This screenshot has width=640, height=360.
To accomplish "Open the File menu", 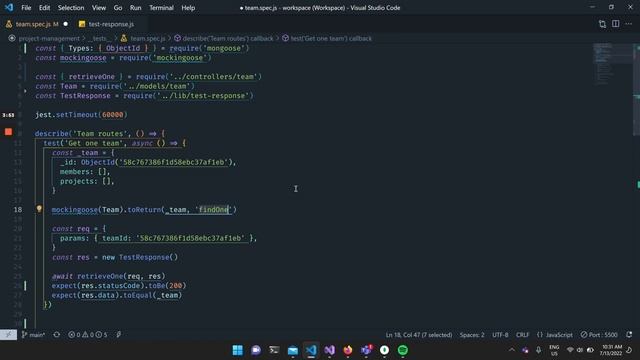I will 26,8.
